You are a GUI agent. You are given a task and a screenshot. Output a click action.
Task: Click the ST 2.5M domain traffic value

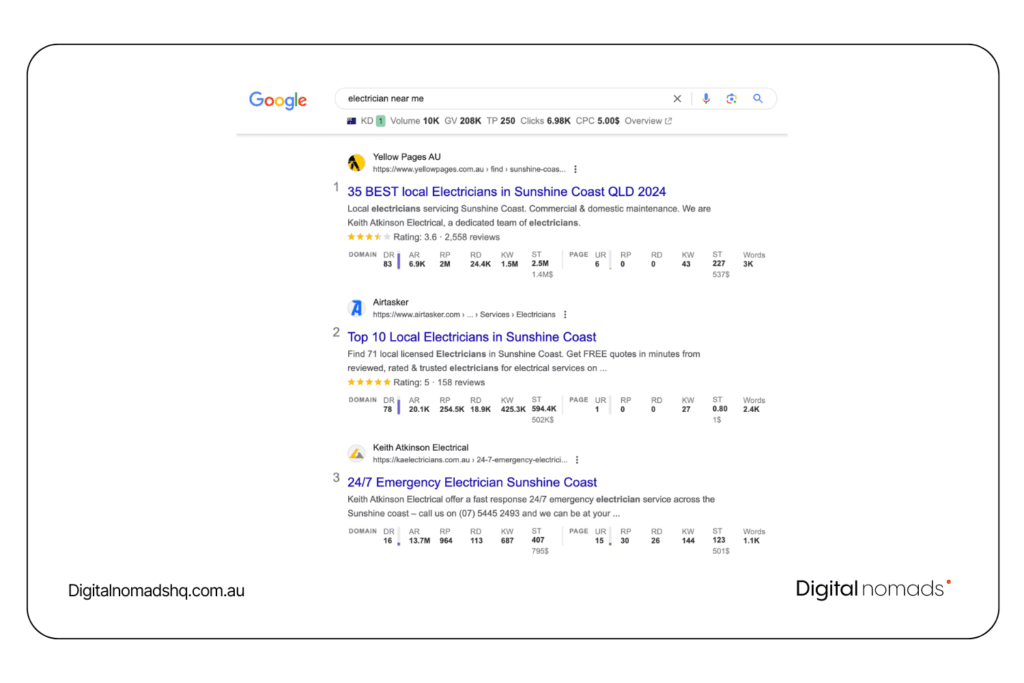(540, 263)
